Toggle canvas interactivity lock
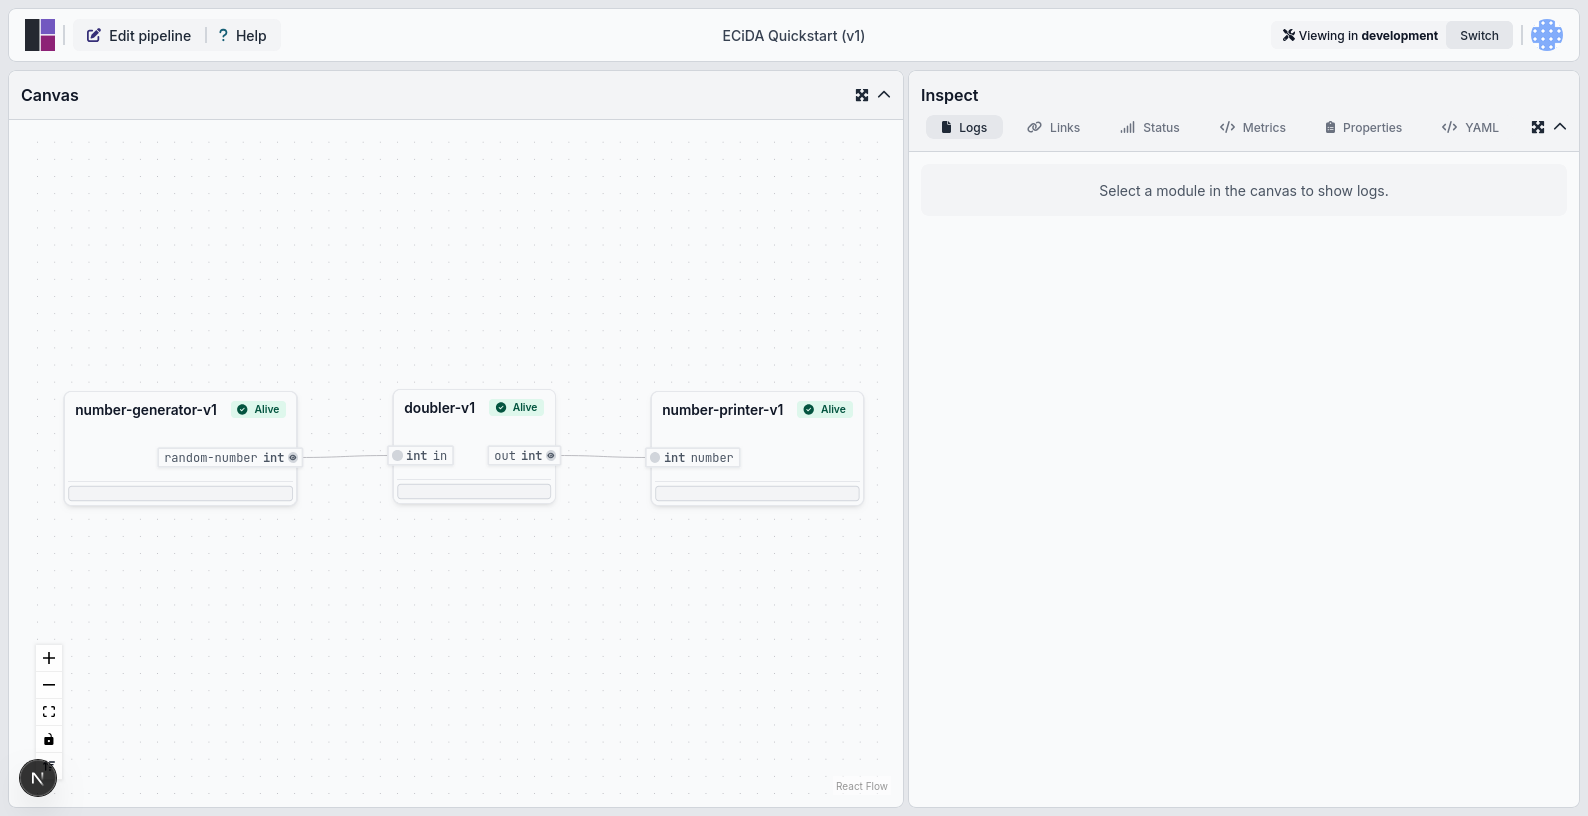1588x816 pixels. pyautogui.click(x=49, y=739)
